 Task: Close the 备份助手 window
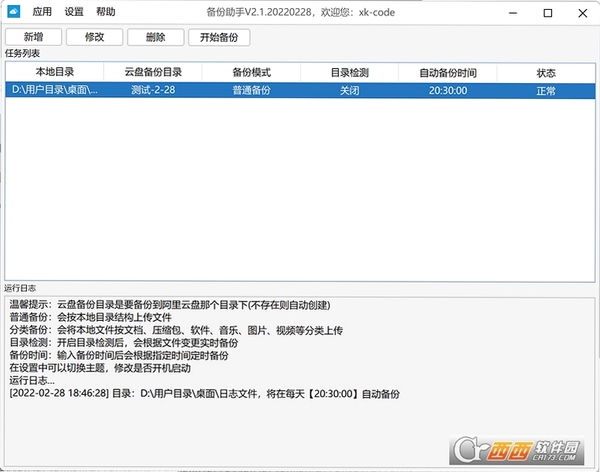click(582, 13)
